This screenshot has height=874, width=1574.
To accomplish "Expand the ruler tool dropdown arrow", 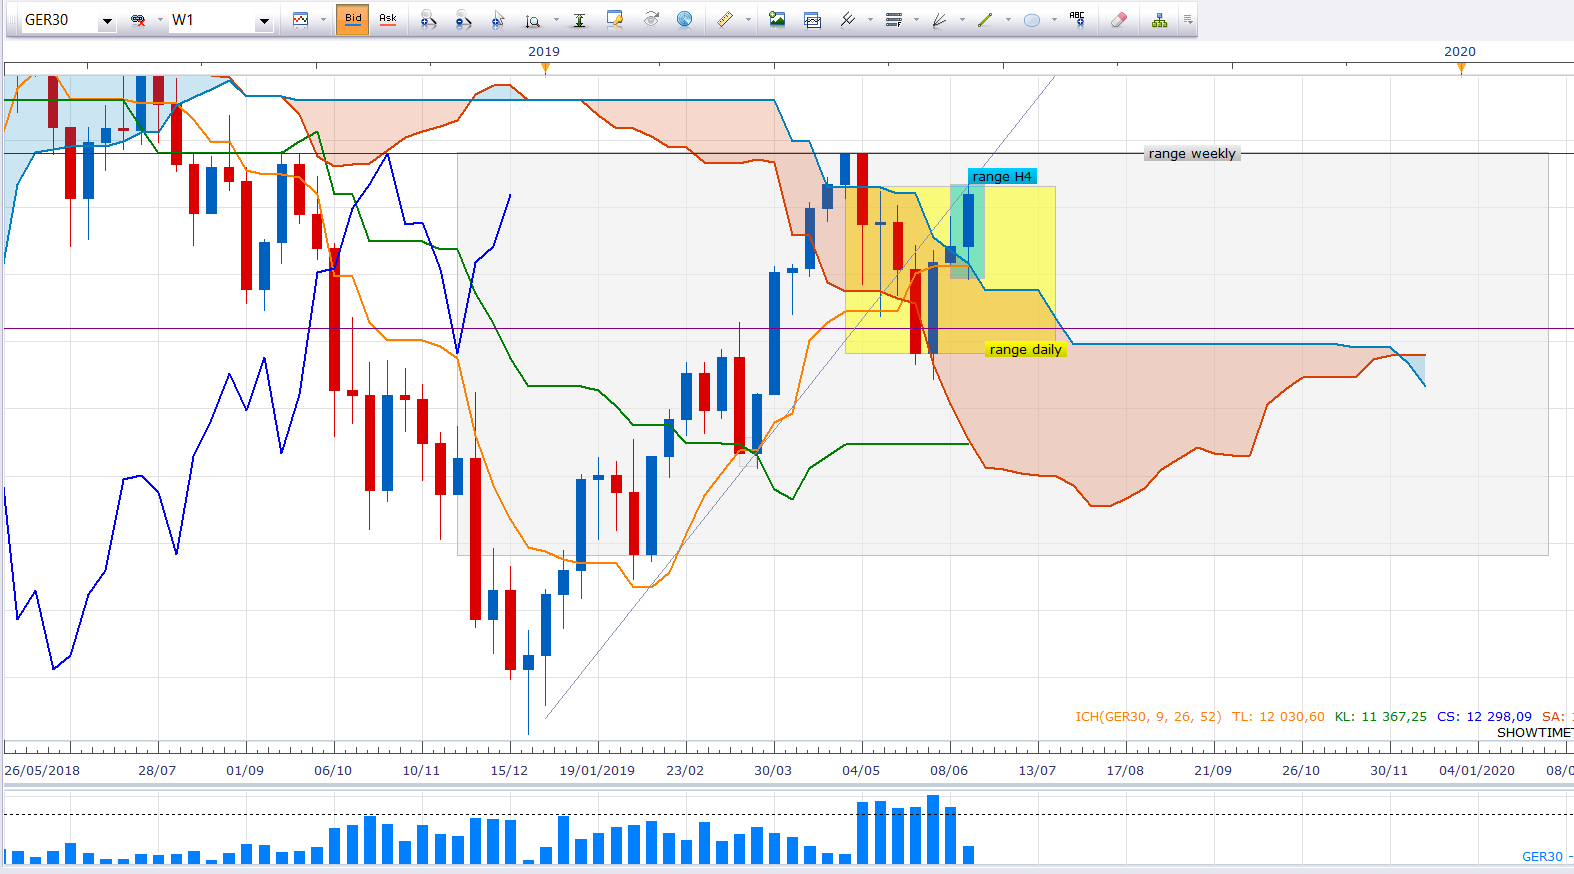I will 748,20.
